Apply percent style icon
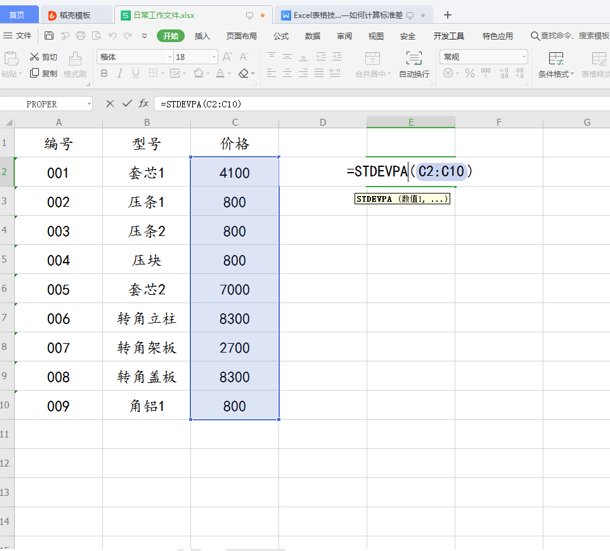Viewport: 610px width, 551px height. coord(470,73)
